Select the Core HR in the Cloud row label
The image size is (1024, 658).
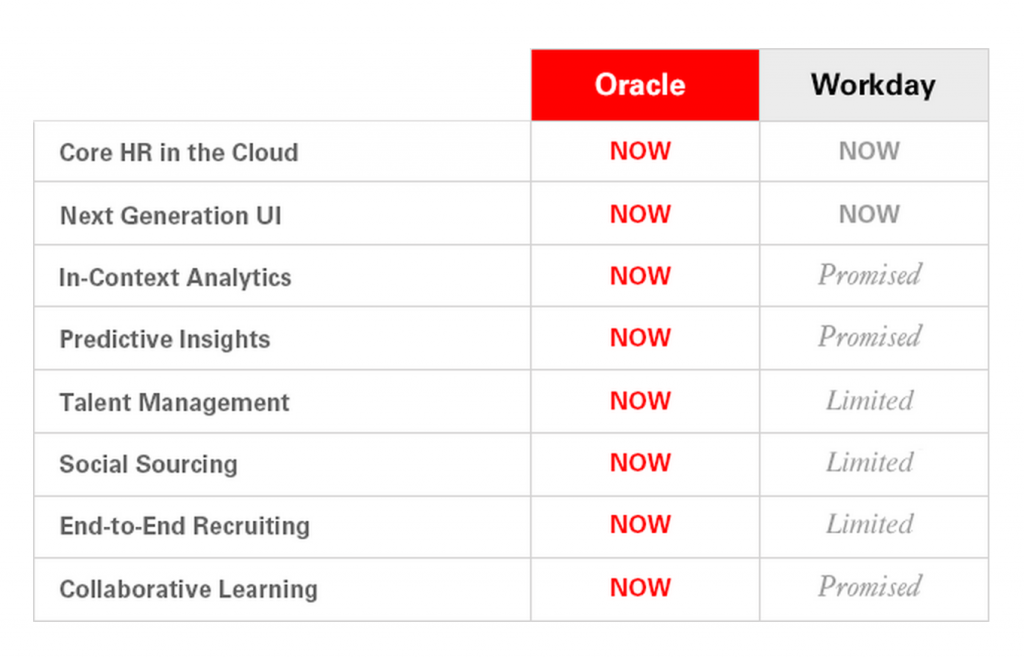coord(179,153)
